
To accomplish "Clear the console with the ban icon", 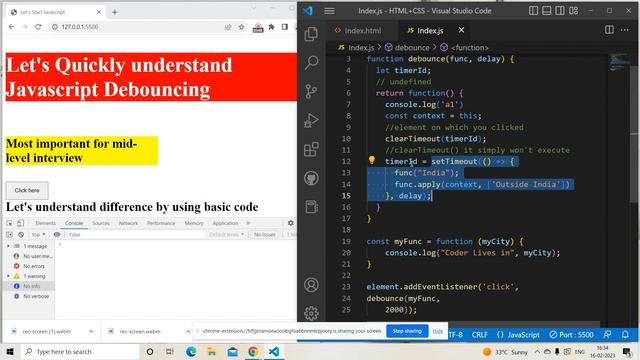I will pyautogui.click(x=21, y=235).
